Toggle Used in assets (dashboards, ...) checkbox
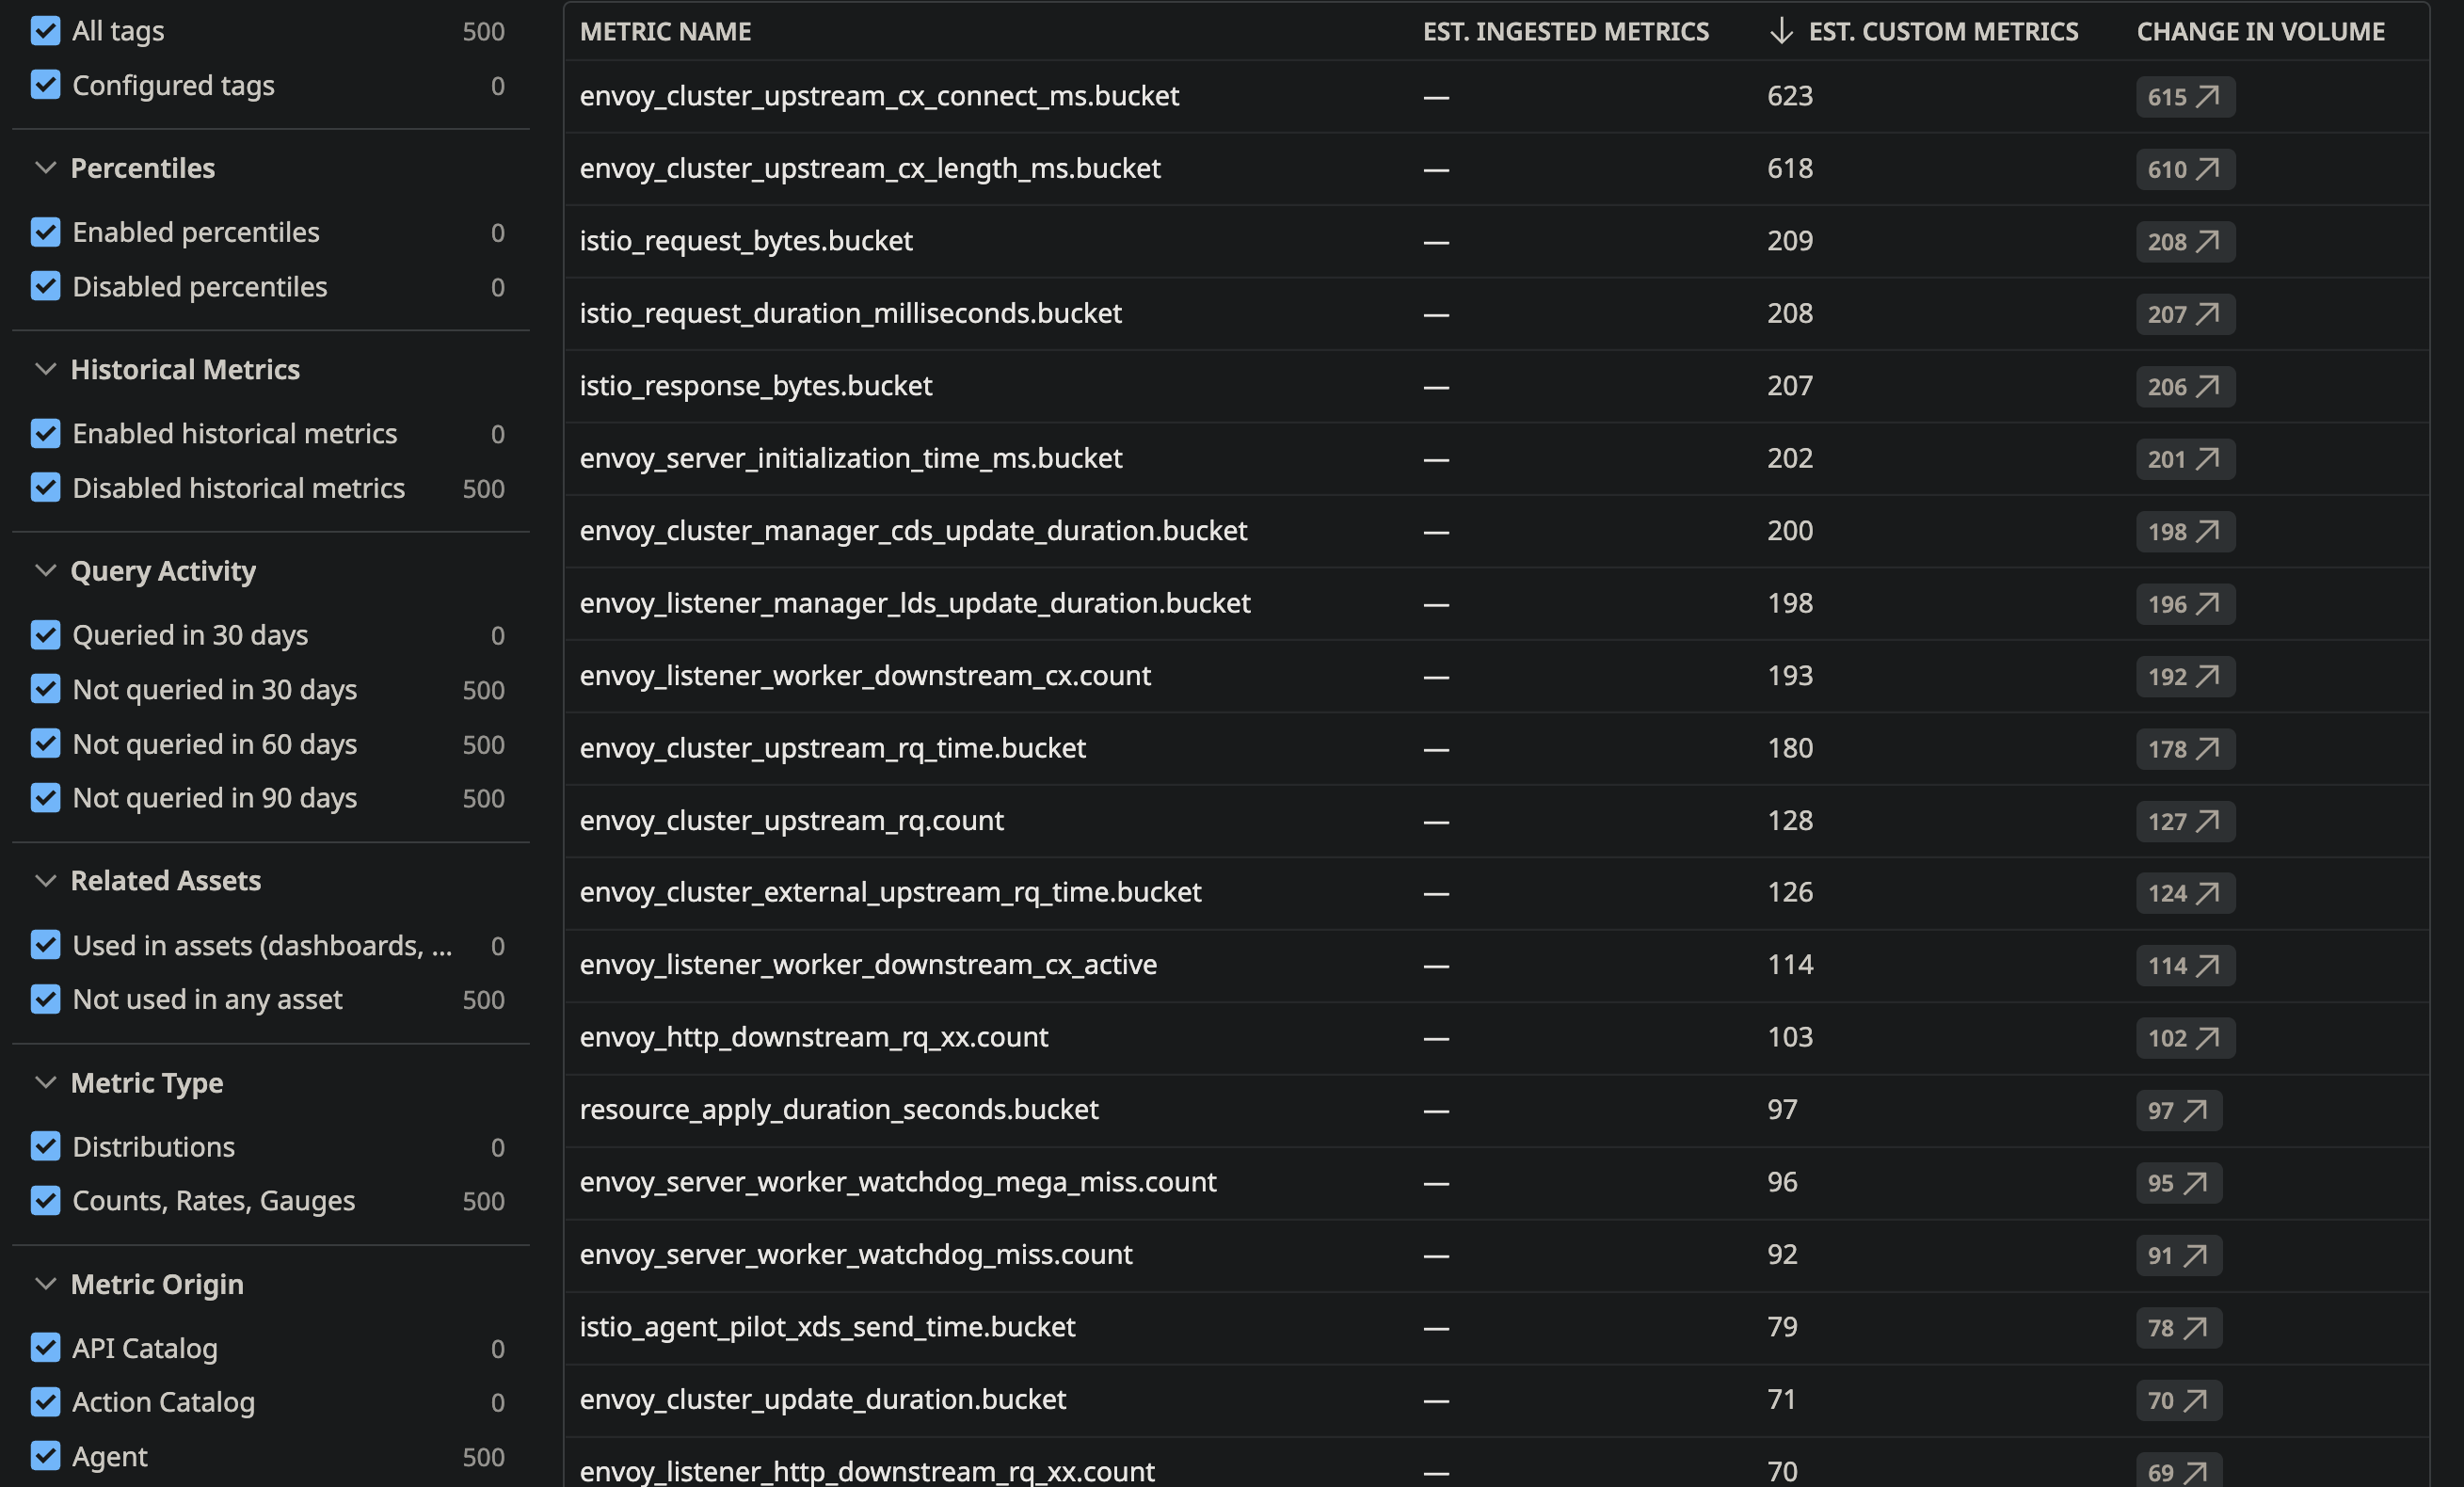2464x1487 pixels. click(45, 945)
